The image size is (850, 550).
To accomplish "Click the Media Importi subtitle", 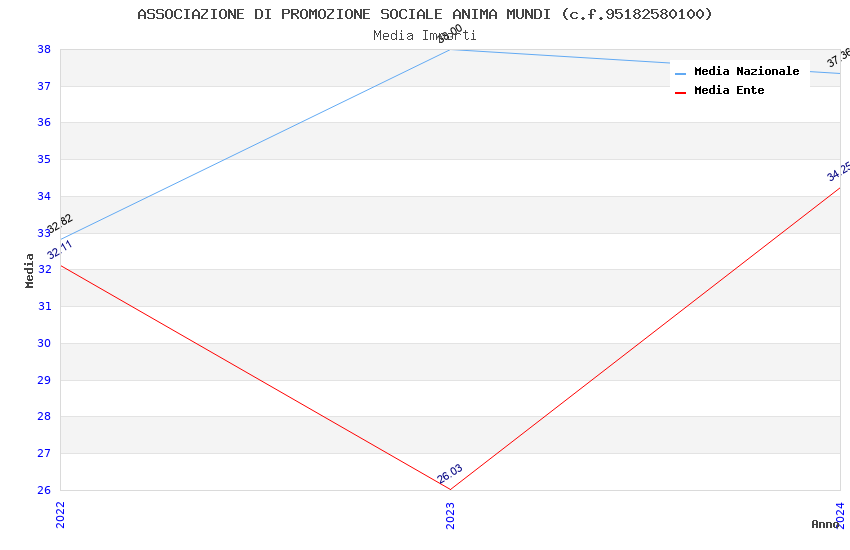I will click(x=424, y=36).
